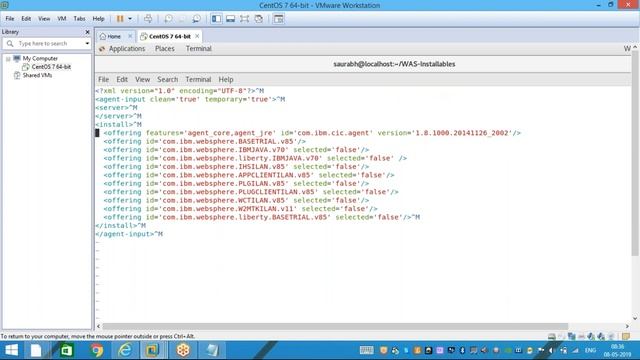Click the scroll left arrow on the horizontal scrollbar

click(x=98, y=326)
